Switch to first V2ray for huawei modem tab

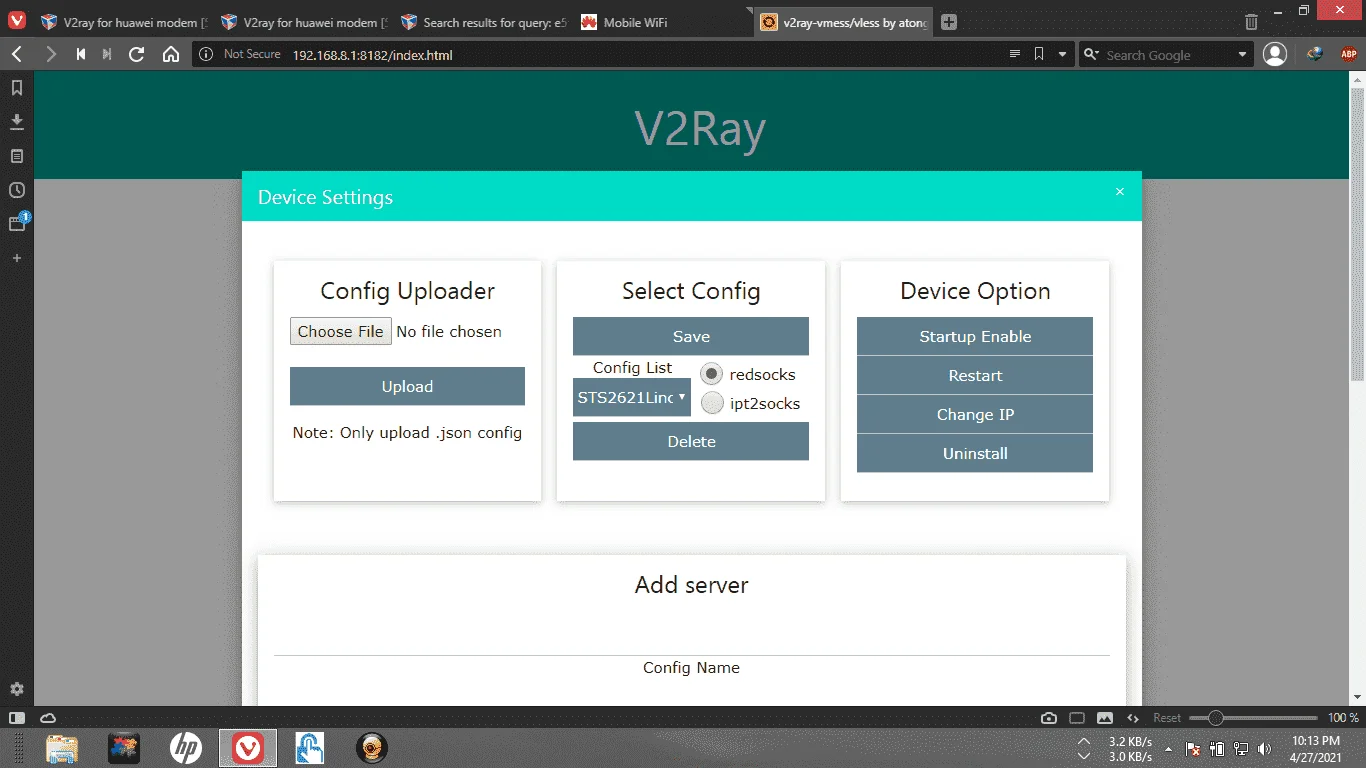[x=123, y=22]
